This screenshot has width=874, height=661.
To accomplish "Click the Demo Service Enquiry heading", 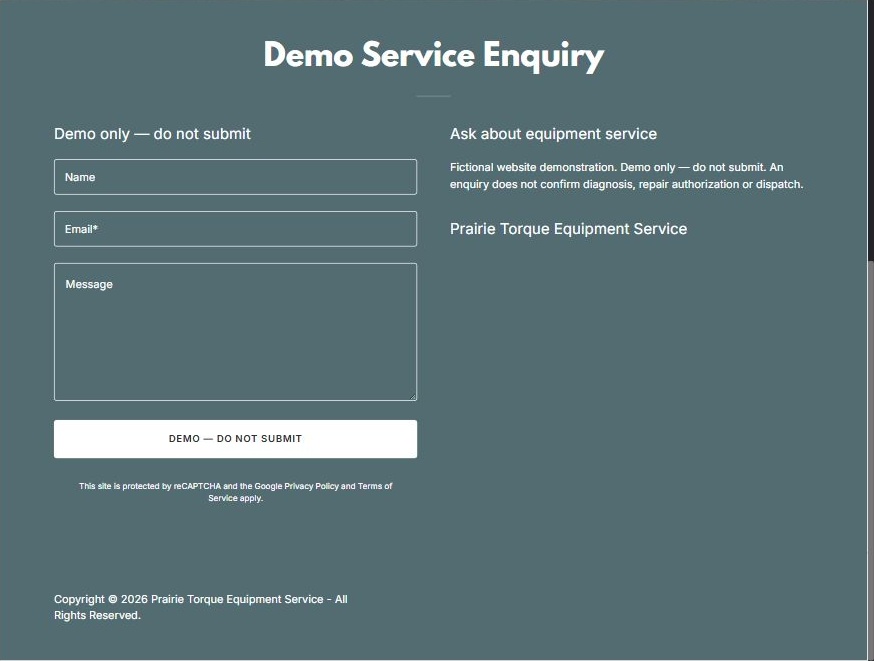I will [434, 56].
